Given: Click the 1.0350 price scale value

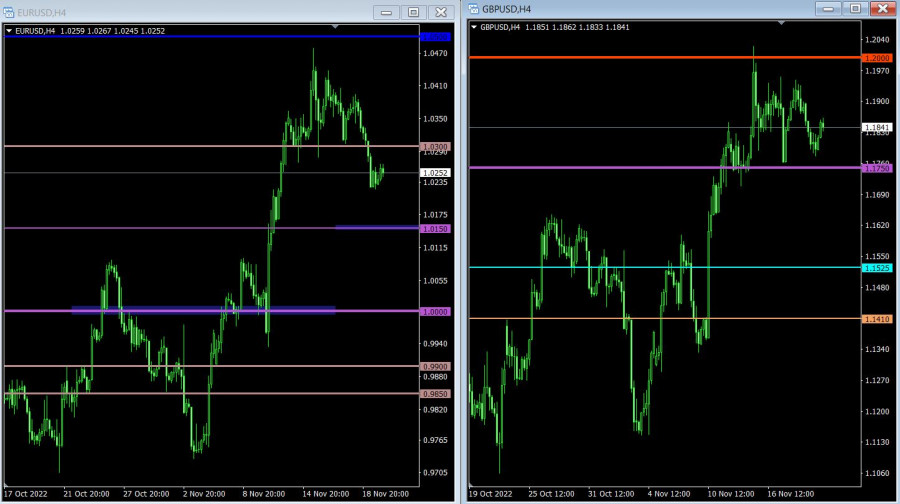Looking at the screenshot, I should [x=435, y=119].
